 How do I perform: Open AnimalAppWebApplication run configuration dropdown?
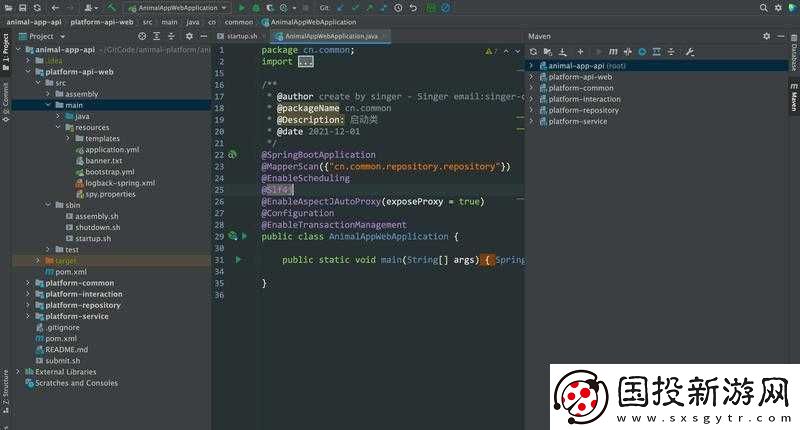point(177,7)
